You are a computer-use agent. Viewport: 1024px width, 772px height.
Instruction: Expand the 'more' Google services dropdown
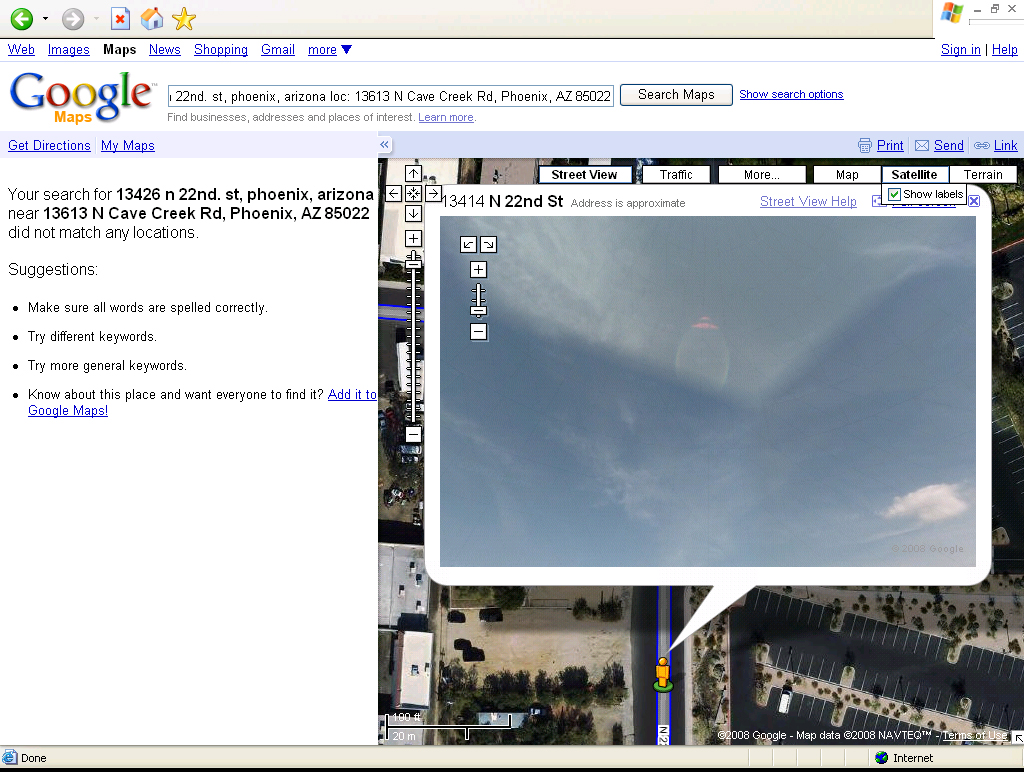[x=329, y=50]
